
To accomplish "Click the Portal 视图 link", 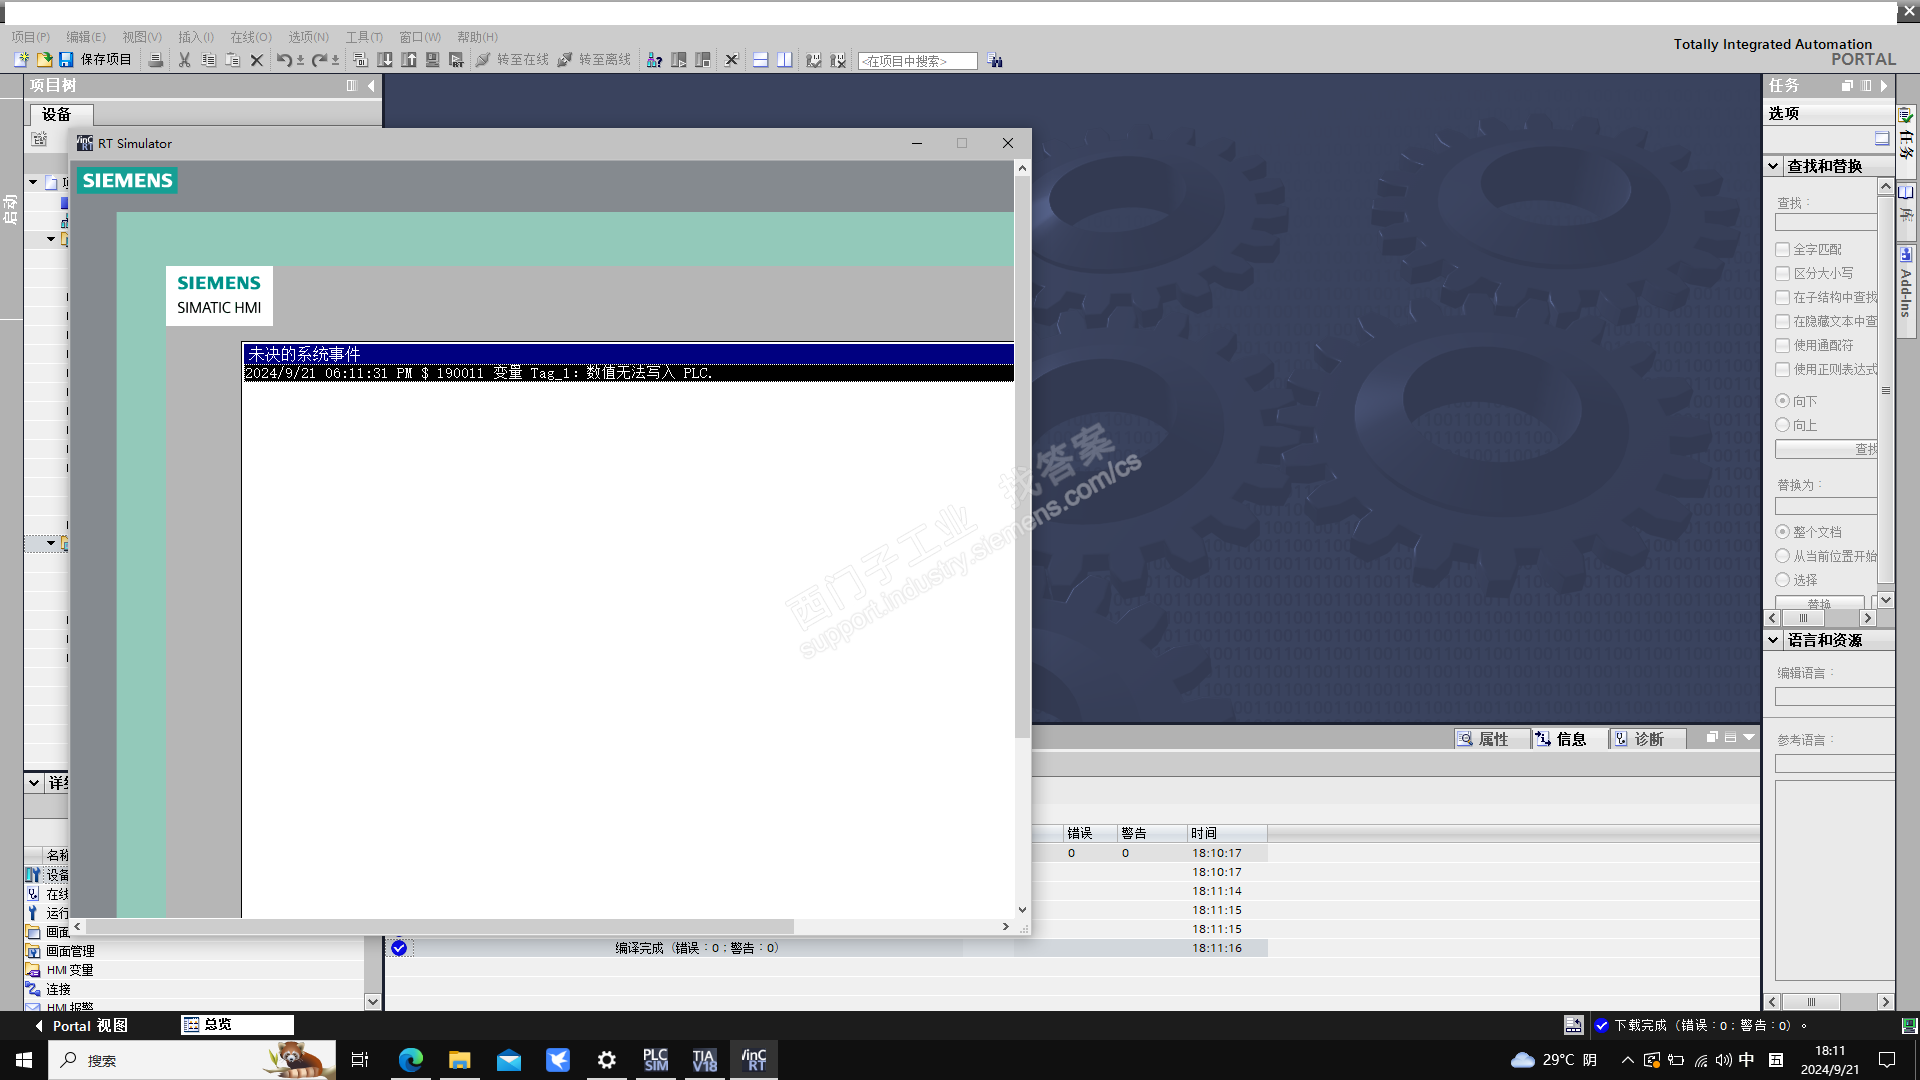I will 88,1026.
